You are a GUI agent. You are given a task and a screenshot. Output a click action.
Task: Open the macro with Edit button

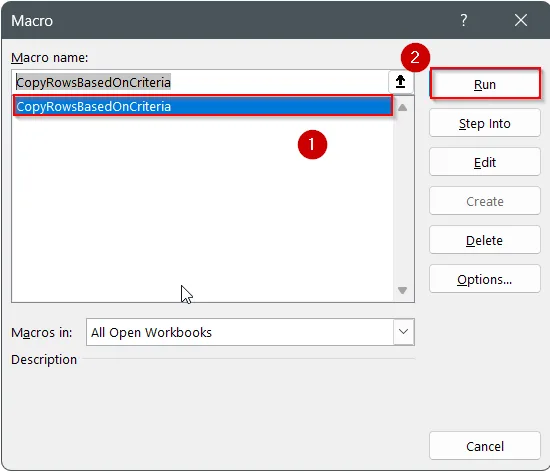tap(485, 162)
